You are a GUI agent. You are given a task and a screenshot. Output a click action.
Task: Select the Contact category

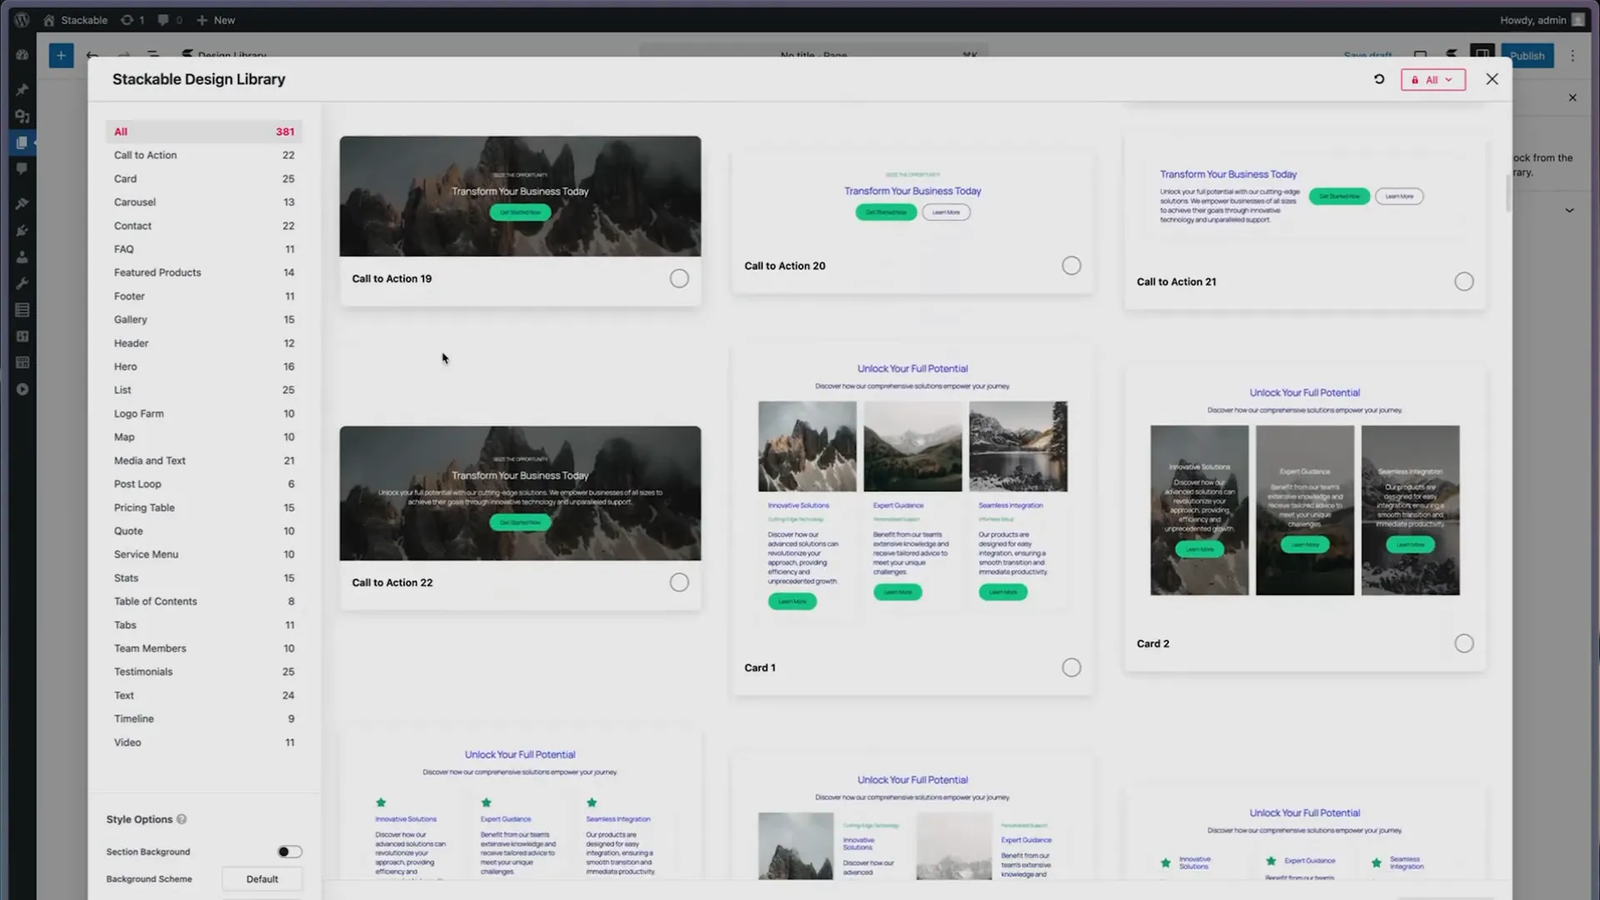(204, 226)
